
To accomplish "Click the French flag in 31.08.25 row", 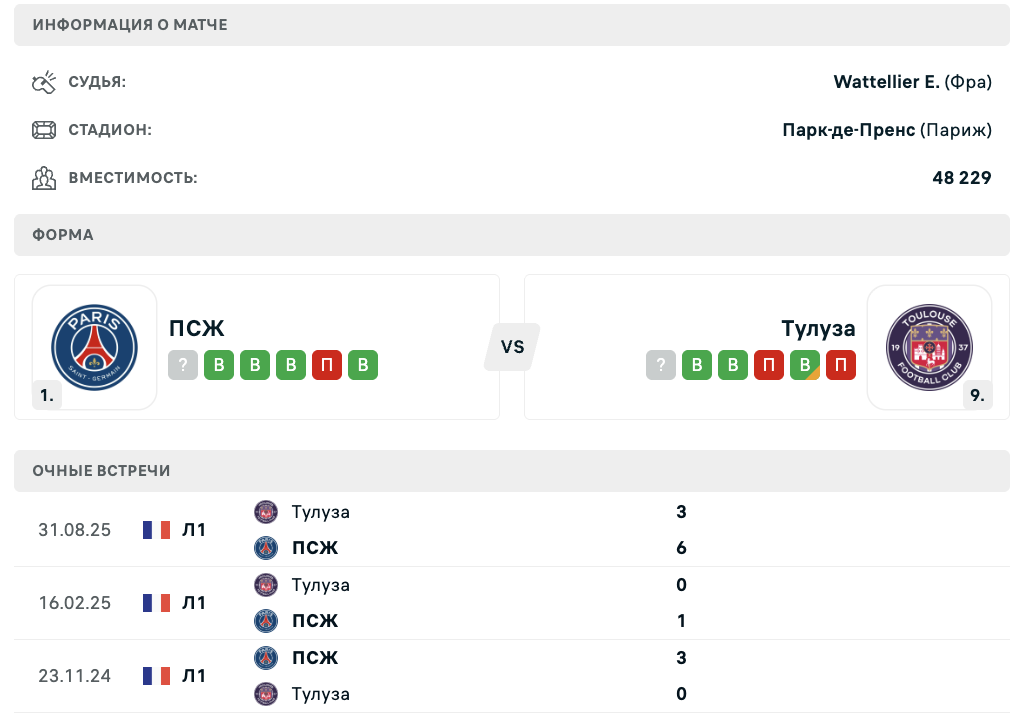I will click(156, 530).
